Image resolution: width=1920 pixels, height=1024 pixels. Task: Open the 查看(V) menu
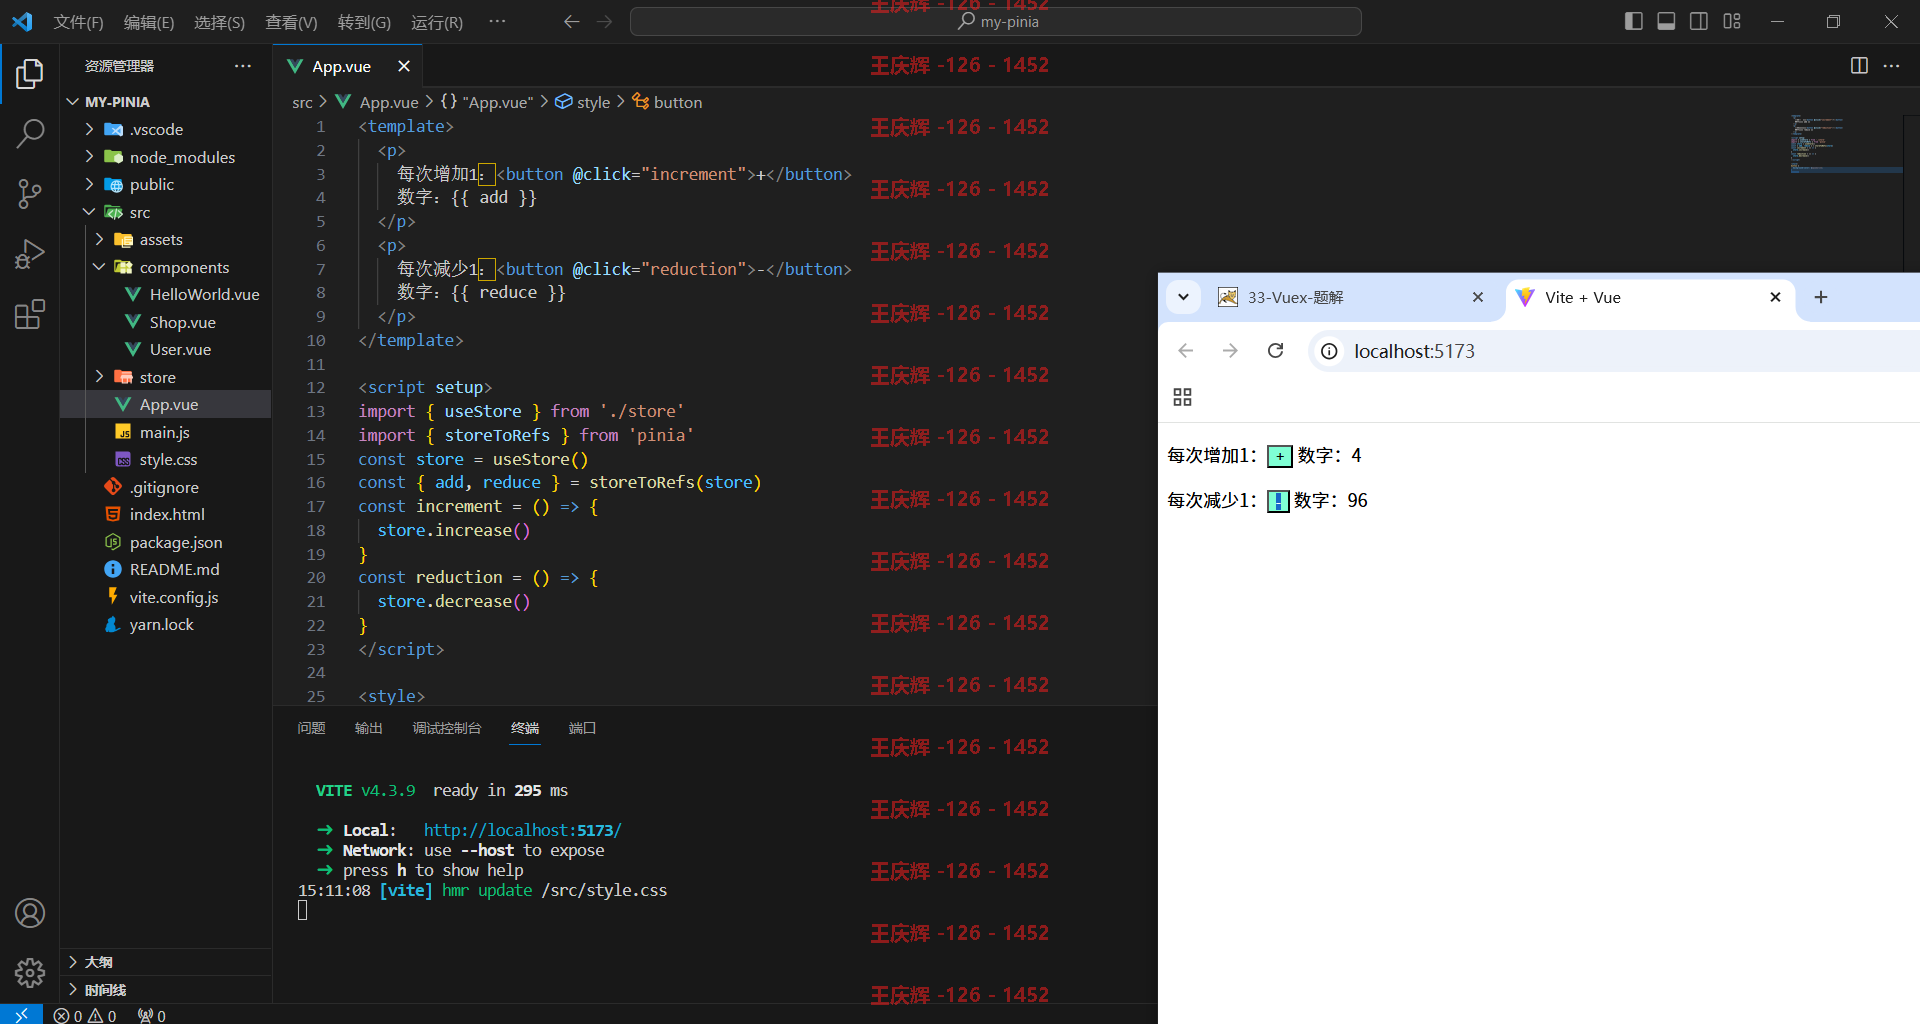pyautogui.click(x=291, y=22)
